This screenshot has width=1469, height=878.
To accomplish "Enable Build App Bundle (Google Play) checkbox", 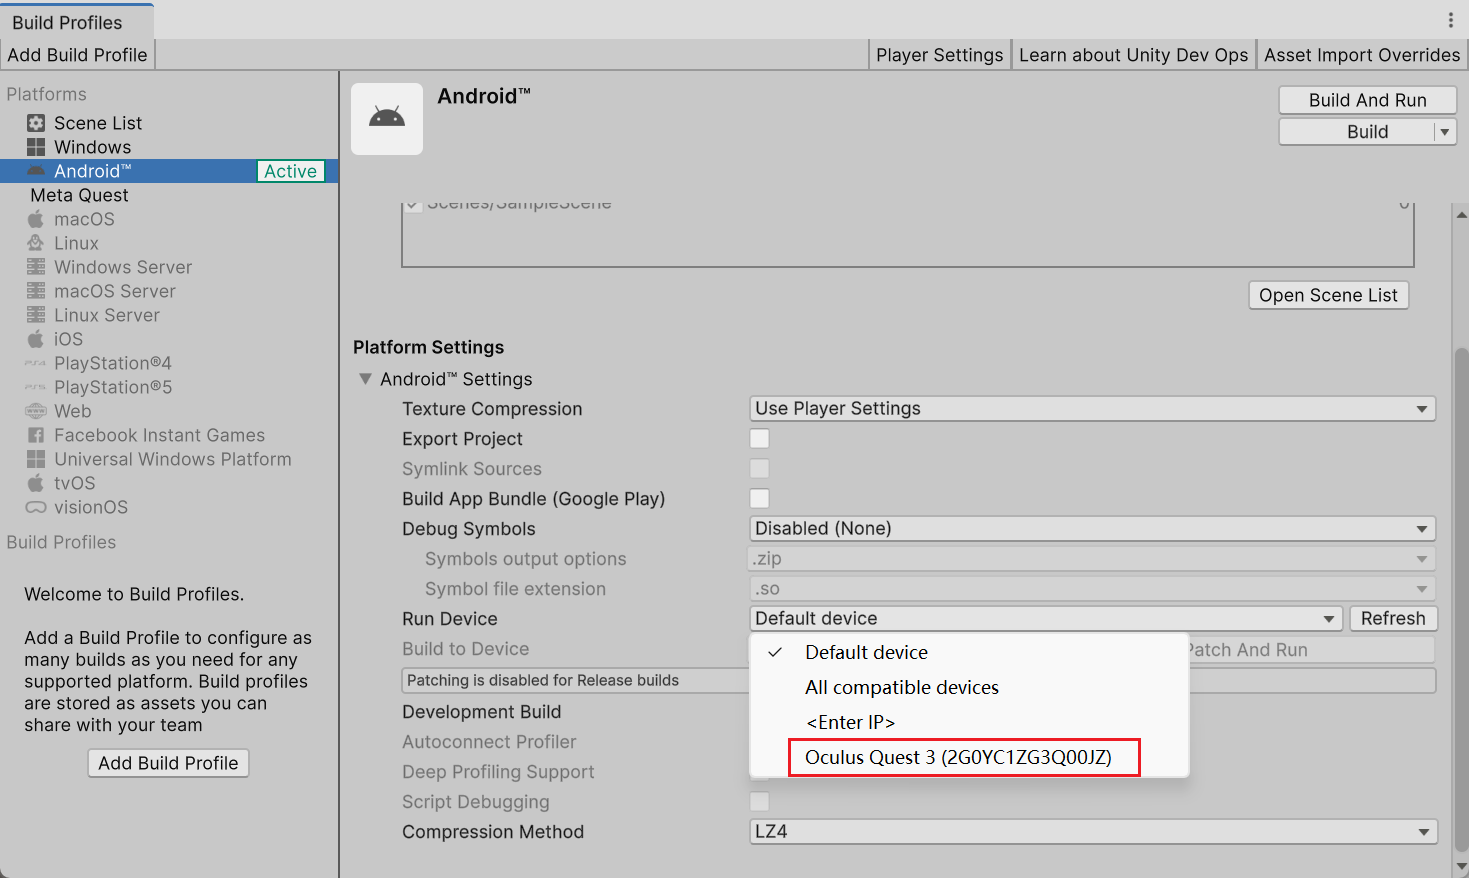I will coord(760,499).
